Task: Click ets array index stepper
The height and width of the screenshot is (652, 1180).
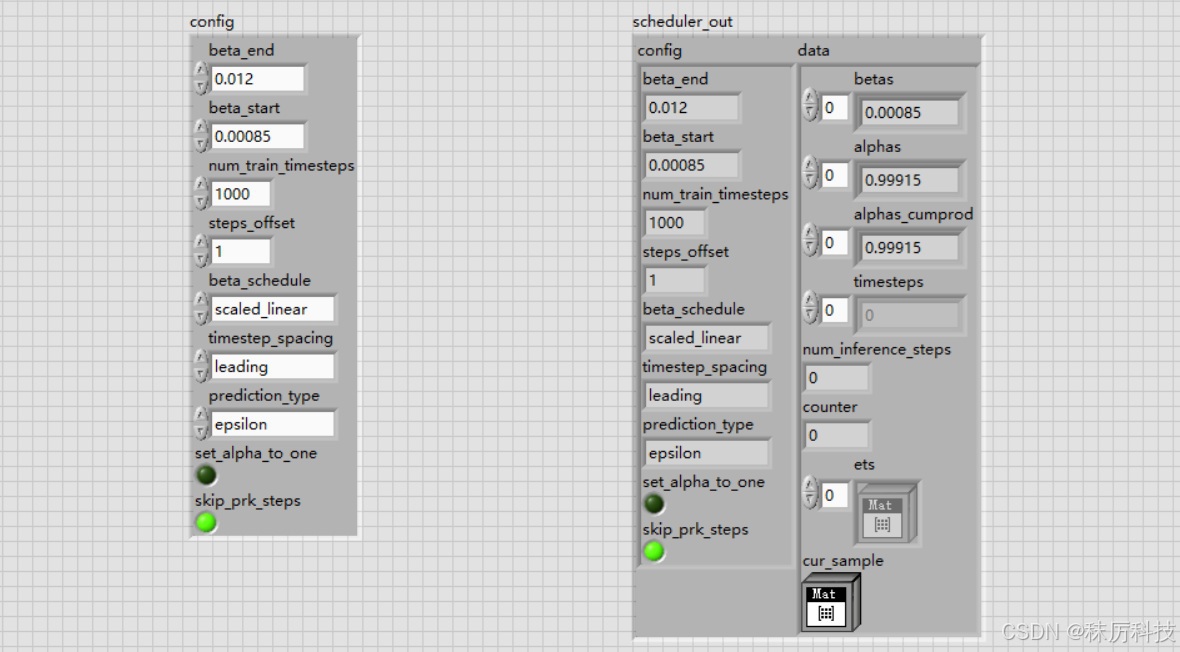Action: point(810,495)
